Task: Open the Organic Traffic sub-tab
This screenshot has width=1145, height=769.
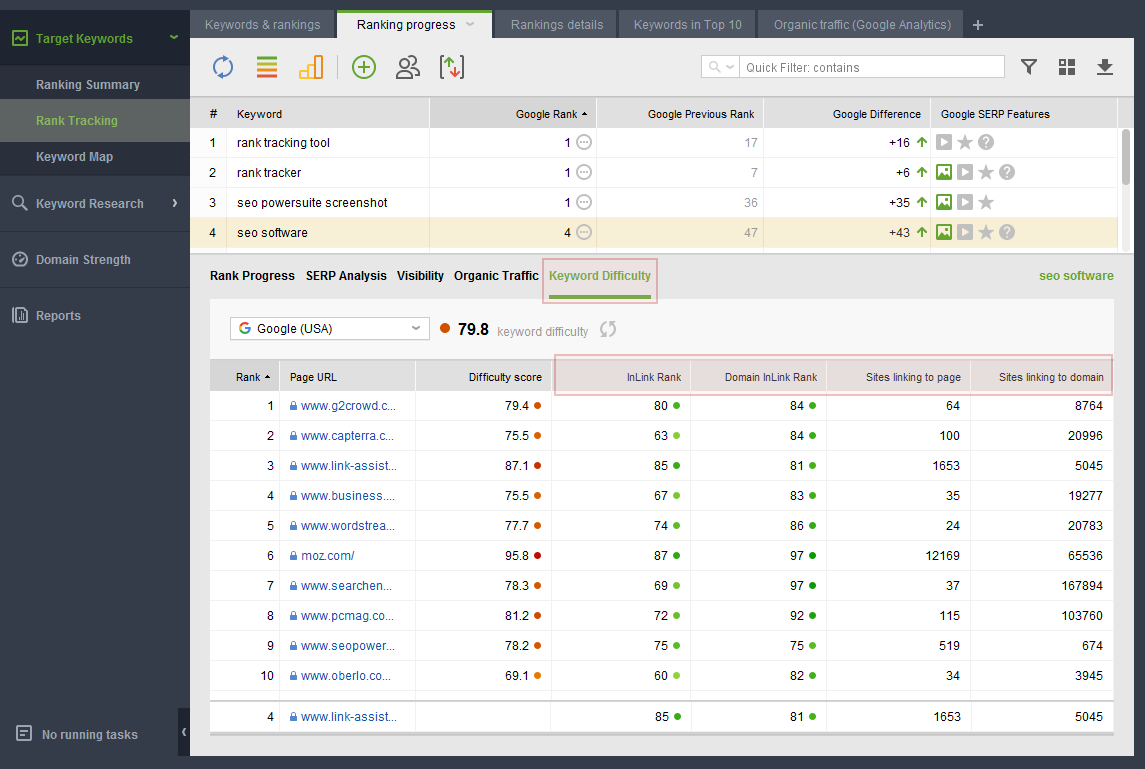Action: tap(496, 276)
